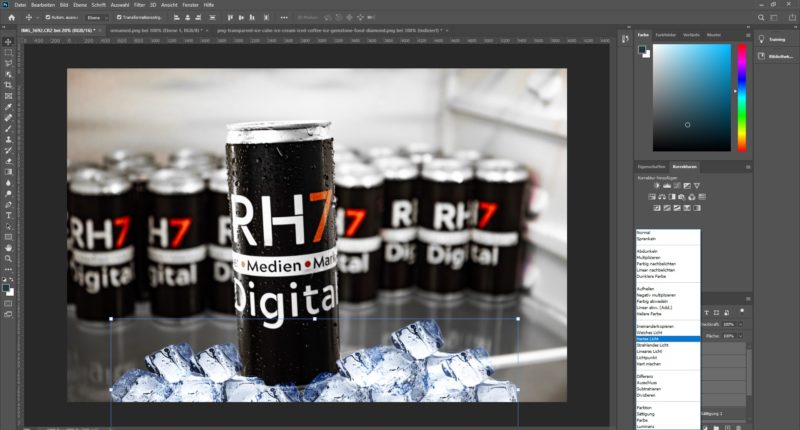
Task: Open the Korrekturen panel flyout menu
Action: point(748,167)
